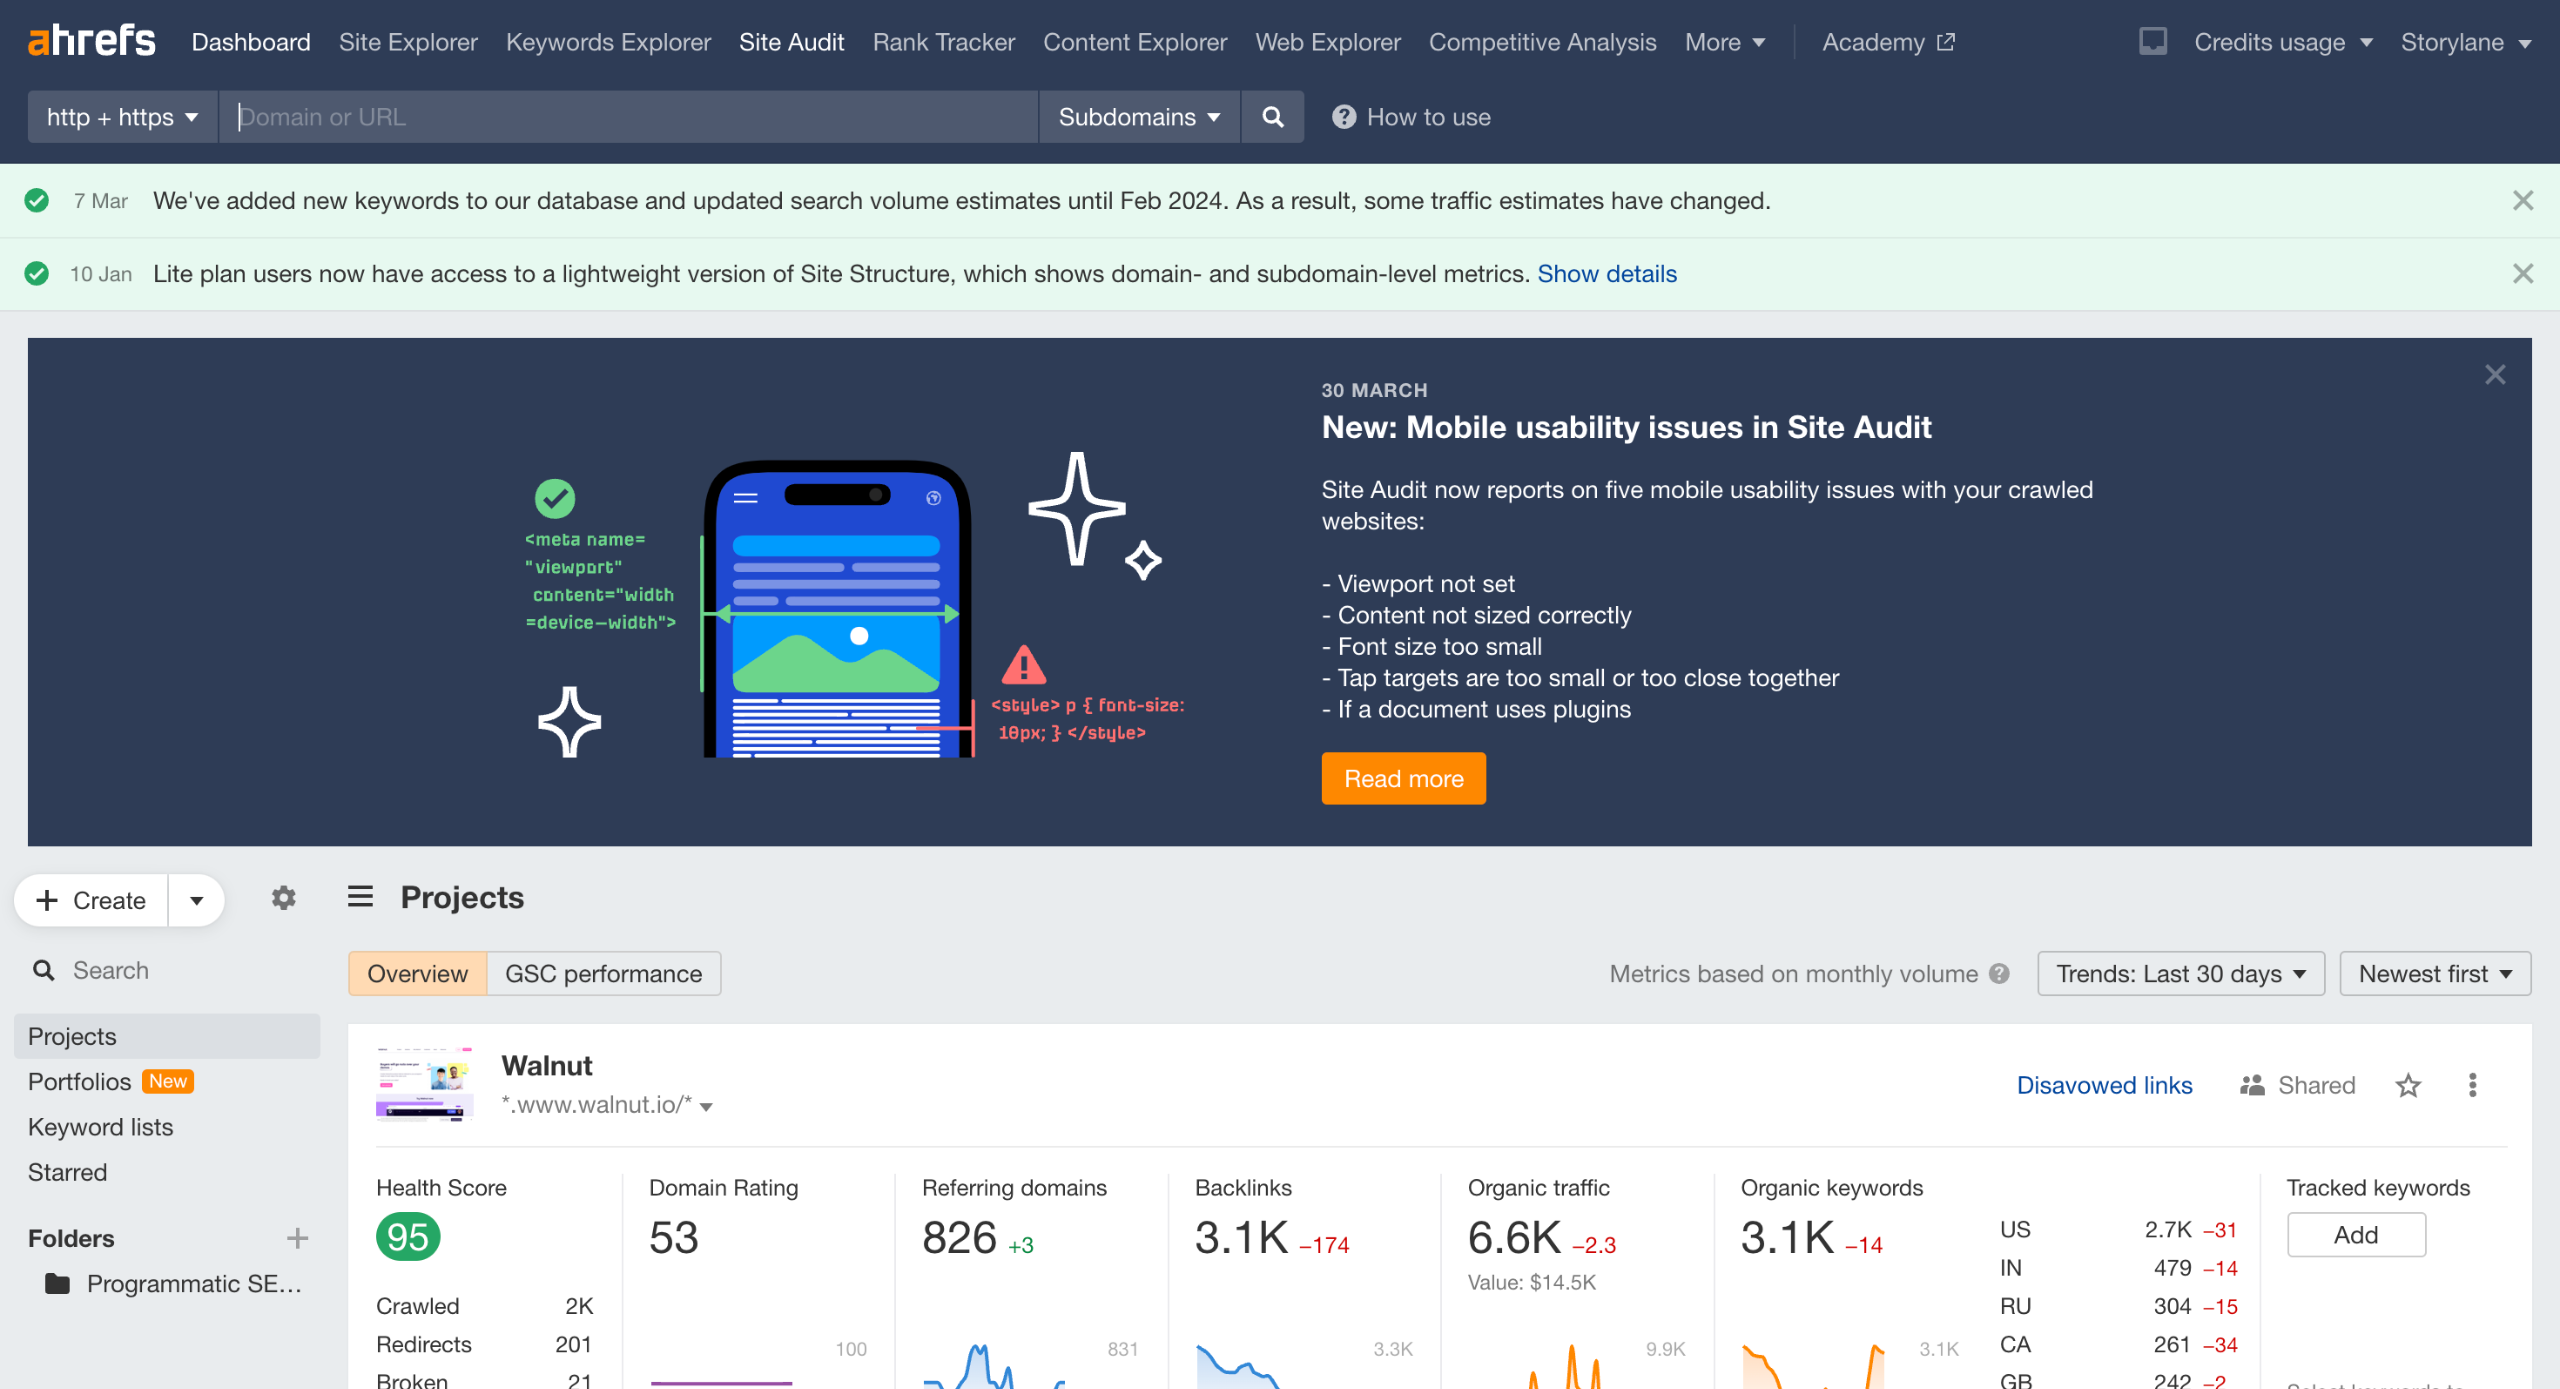Select Projects in sidebar

point(166,1036)
